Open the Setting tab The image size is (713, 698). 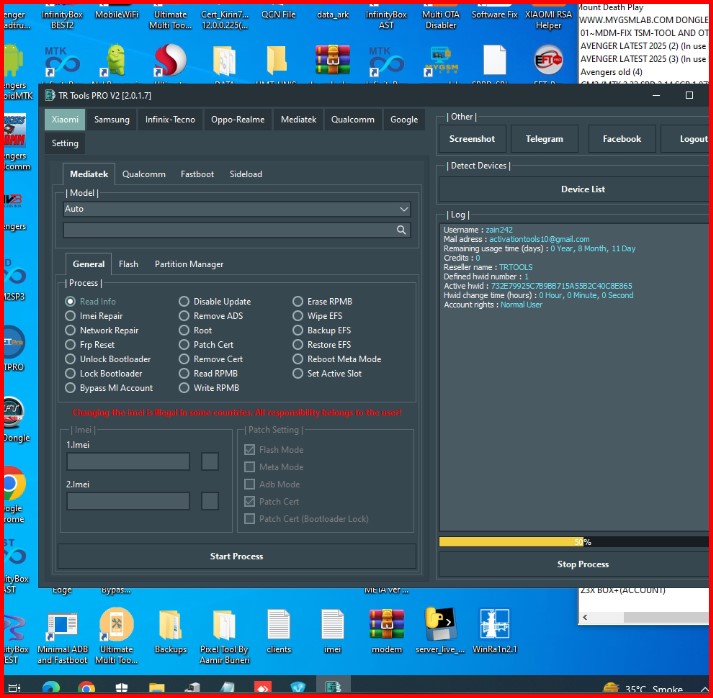pyautogui.click(x=65, y=143)
